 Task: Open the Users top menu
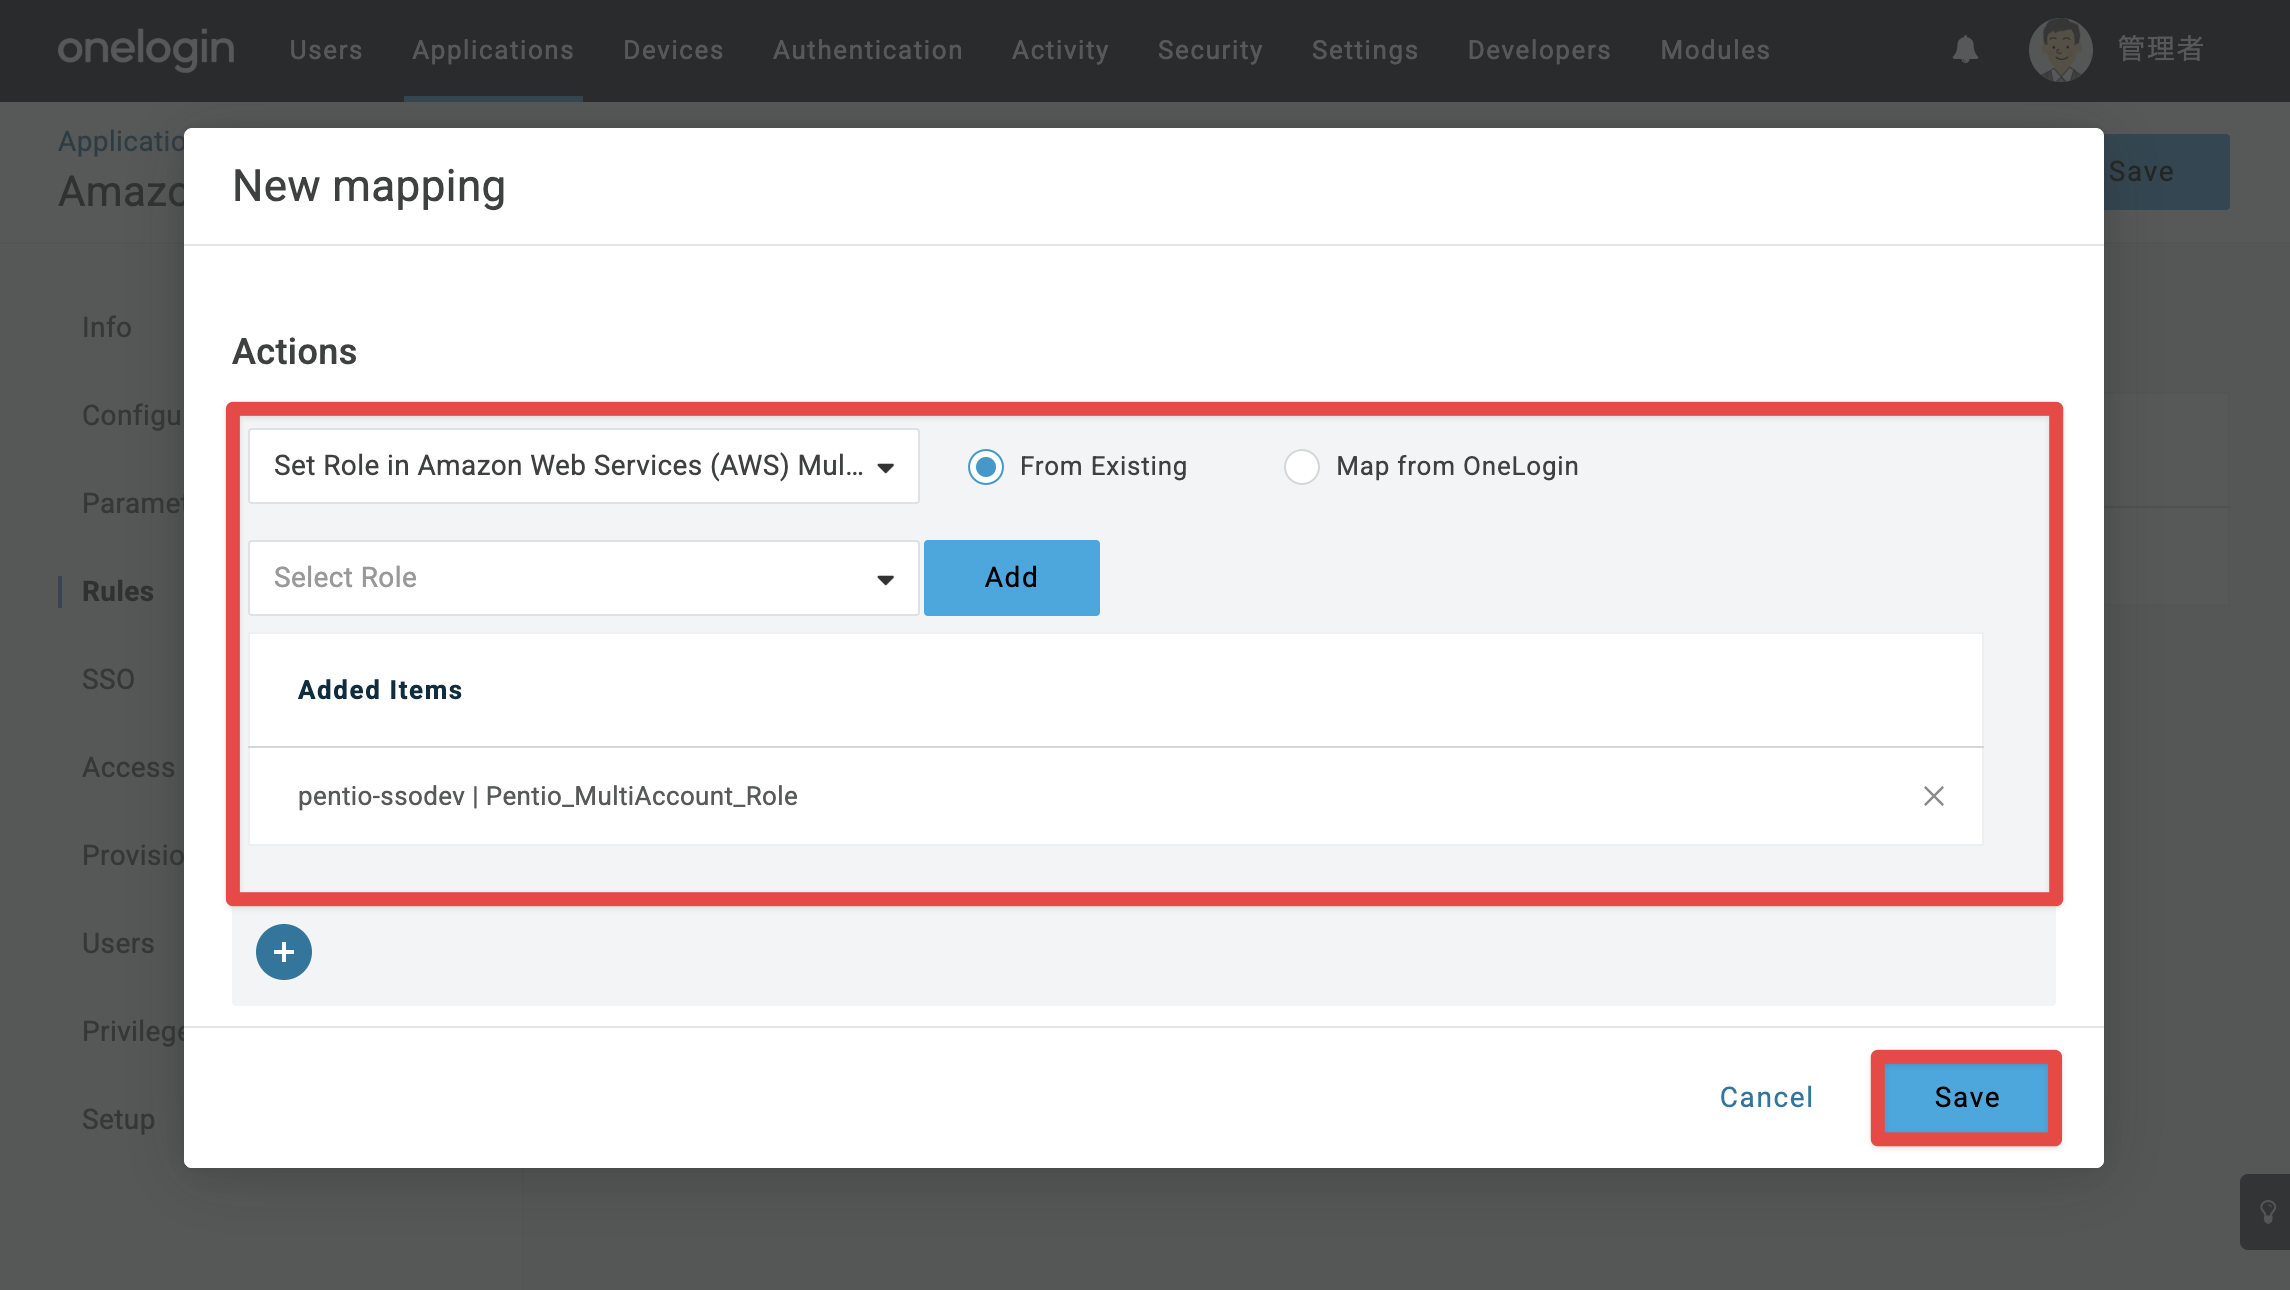tap(326, 50)
